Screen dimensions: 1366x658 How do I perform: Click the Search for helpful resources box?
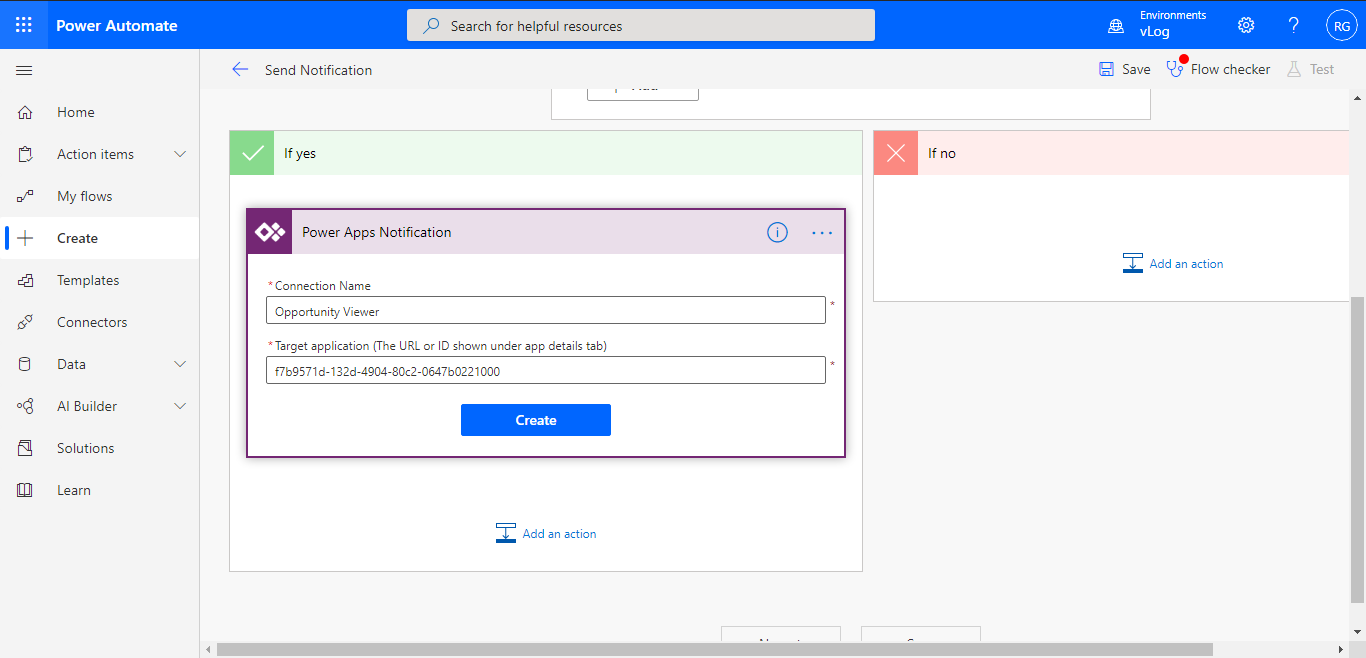(x=641, y=26)
